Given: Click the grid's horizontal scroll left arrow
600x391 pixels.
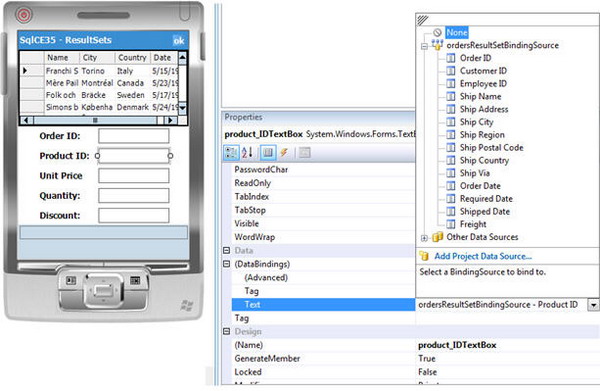Looking at the screenshot, I should [26, 120].
